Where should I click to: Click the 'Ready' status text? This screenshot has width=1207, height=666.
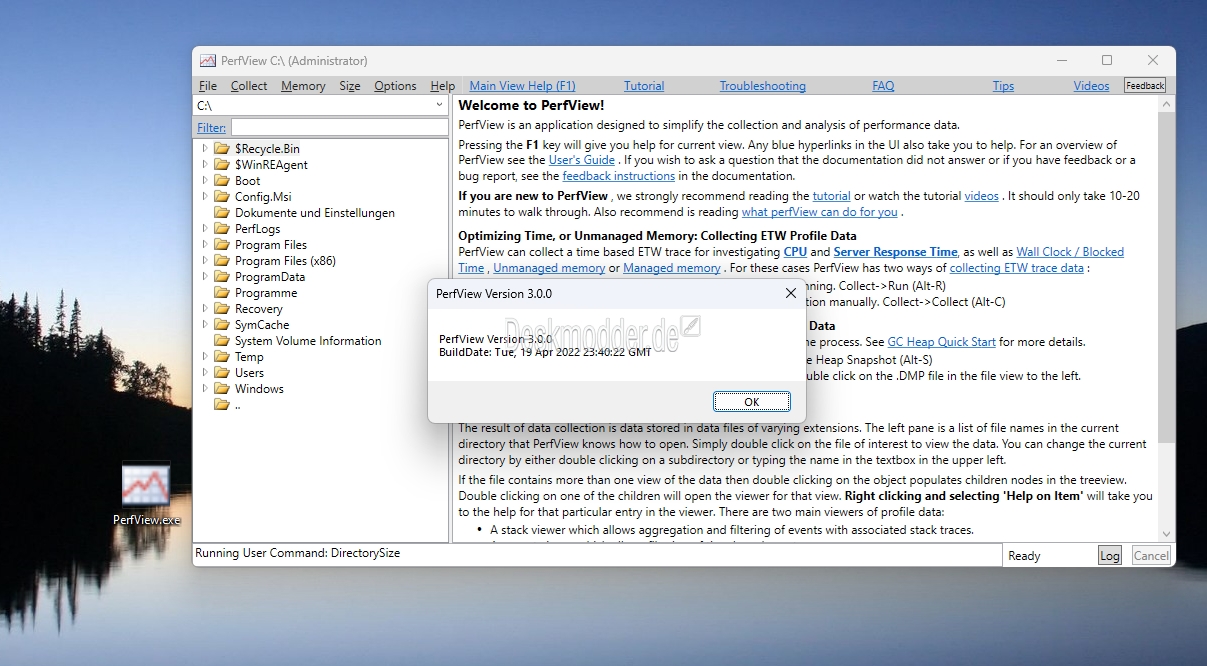pyautogui.click(x=1024, y=556)
